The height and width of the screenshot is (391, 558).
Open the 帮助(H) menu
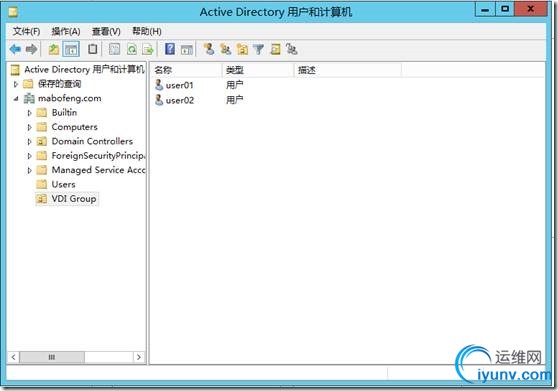pyautogui.click(x=147, y=31)
